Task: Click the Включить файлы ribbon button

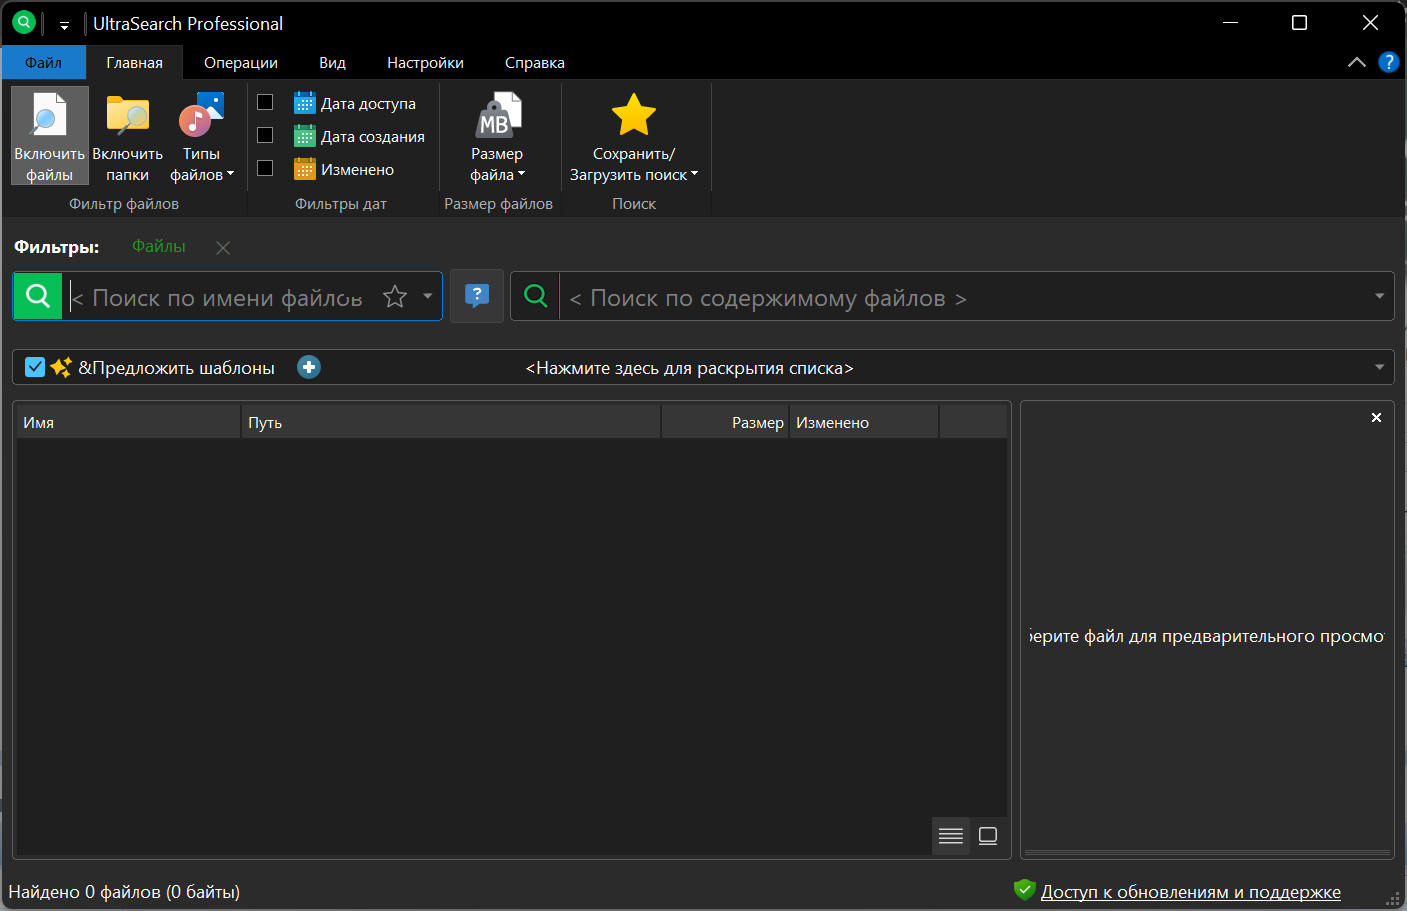Action: click(x=50, y=136)
